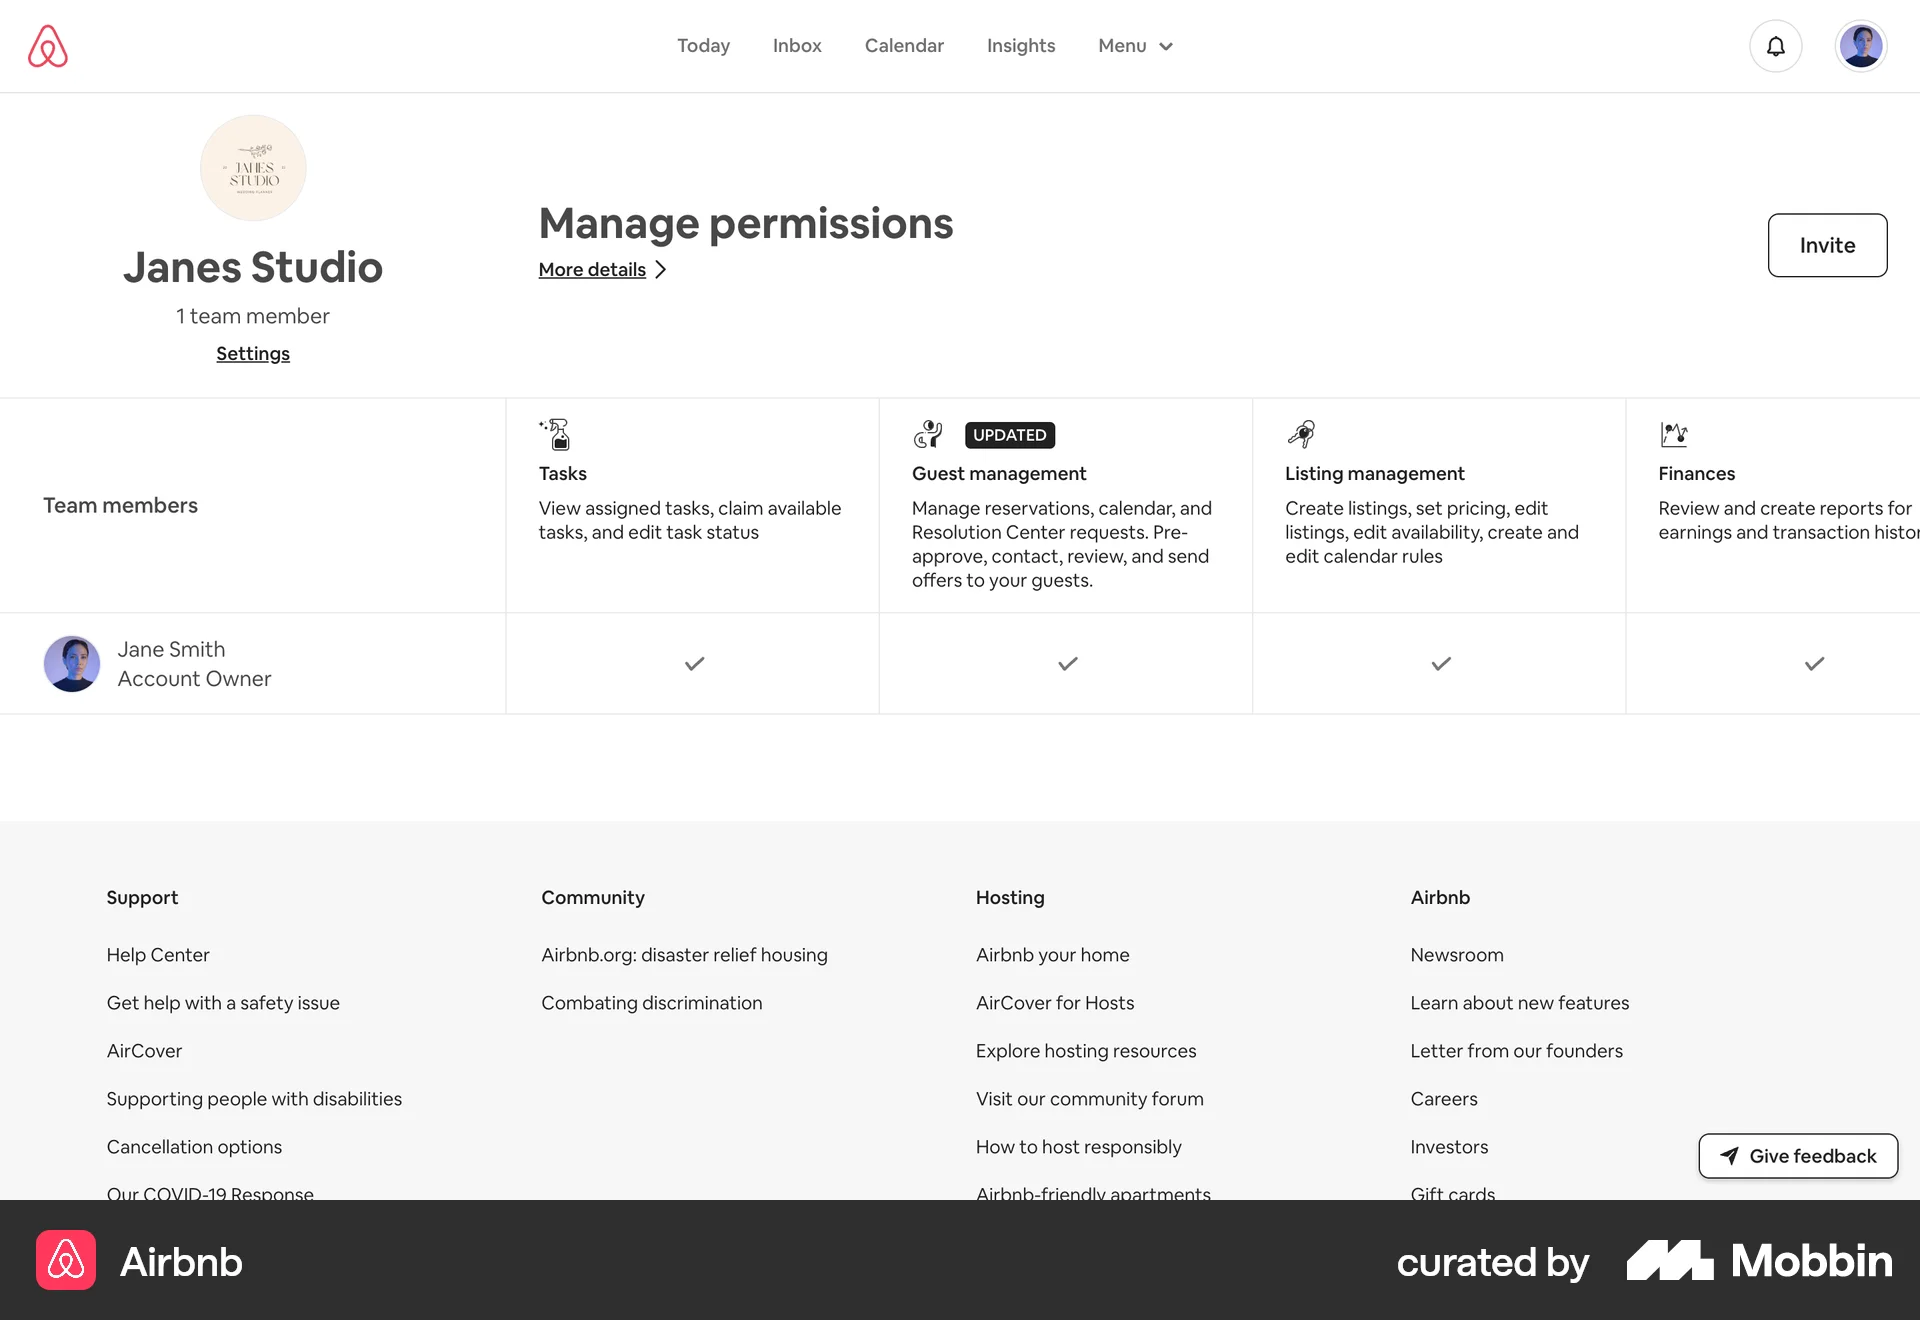Screen dimensions: 1920x1320
Task: Click the Listing management key icon
Action: (x=1301, y=434)
